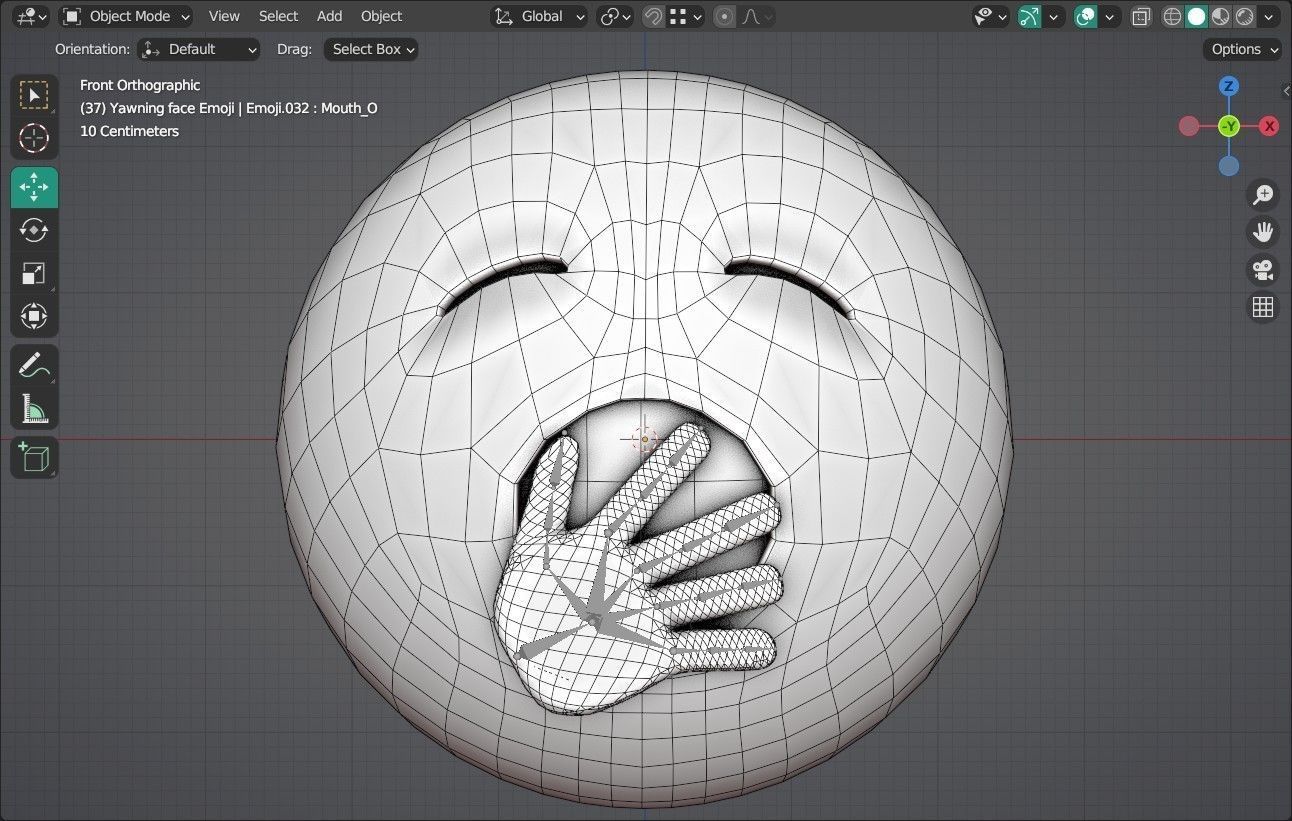
Task: Click the 3D cursor at the mouth
Action: [644, 438]
